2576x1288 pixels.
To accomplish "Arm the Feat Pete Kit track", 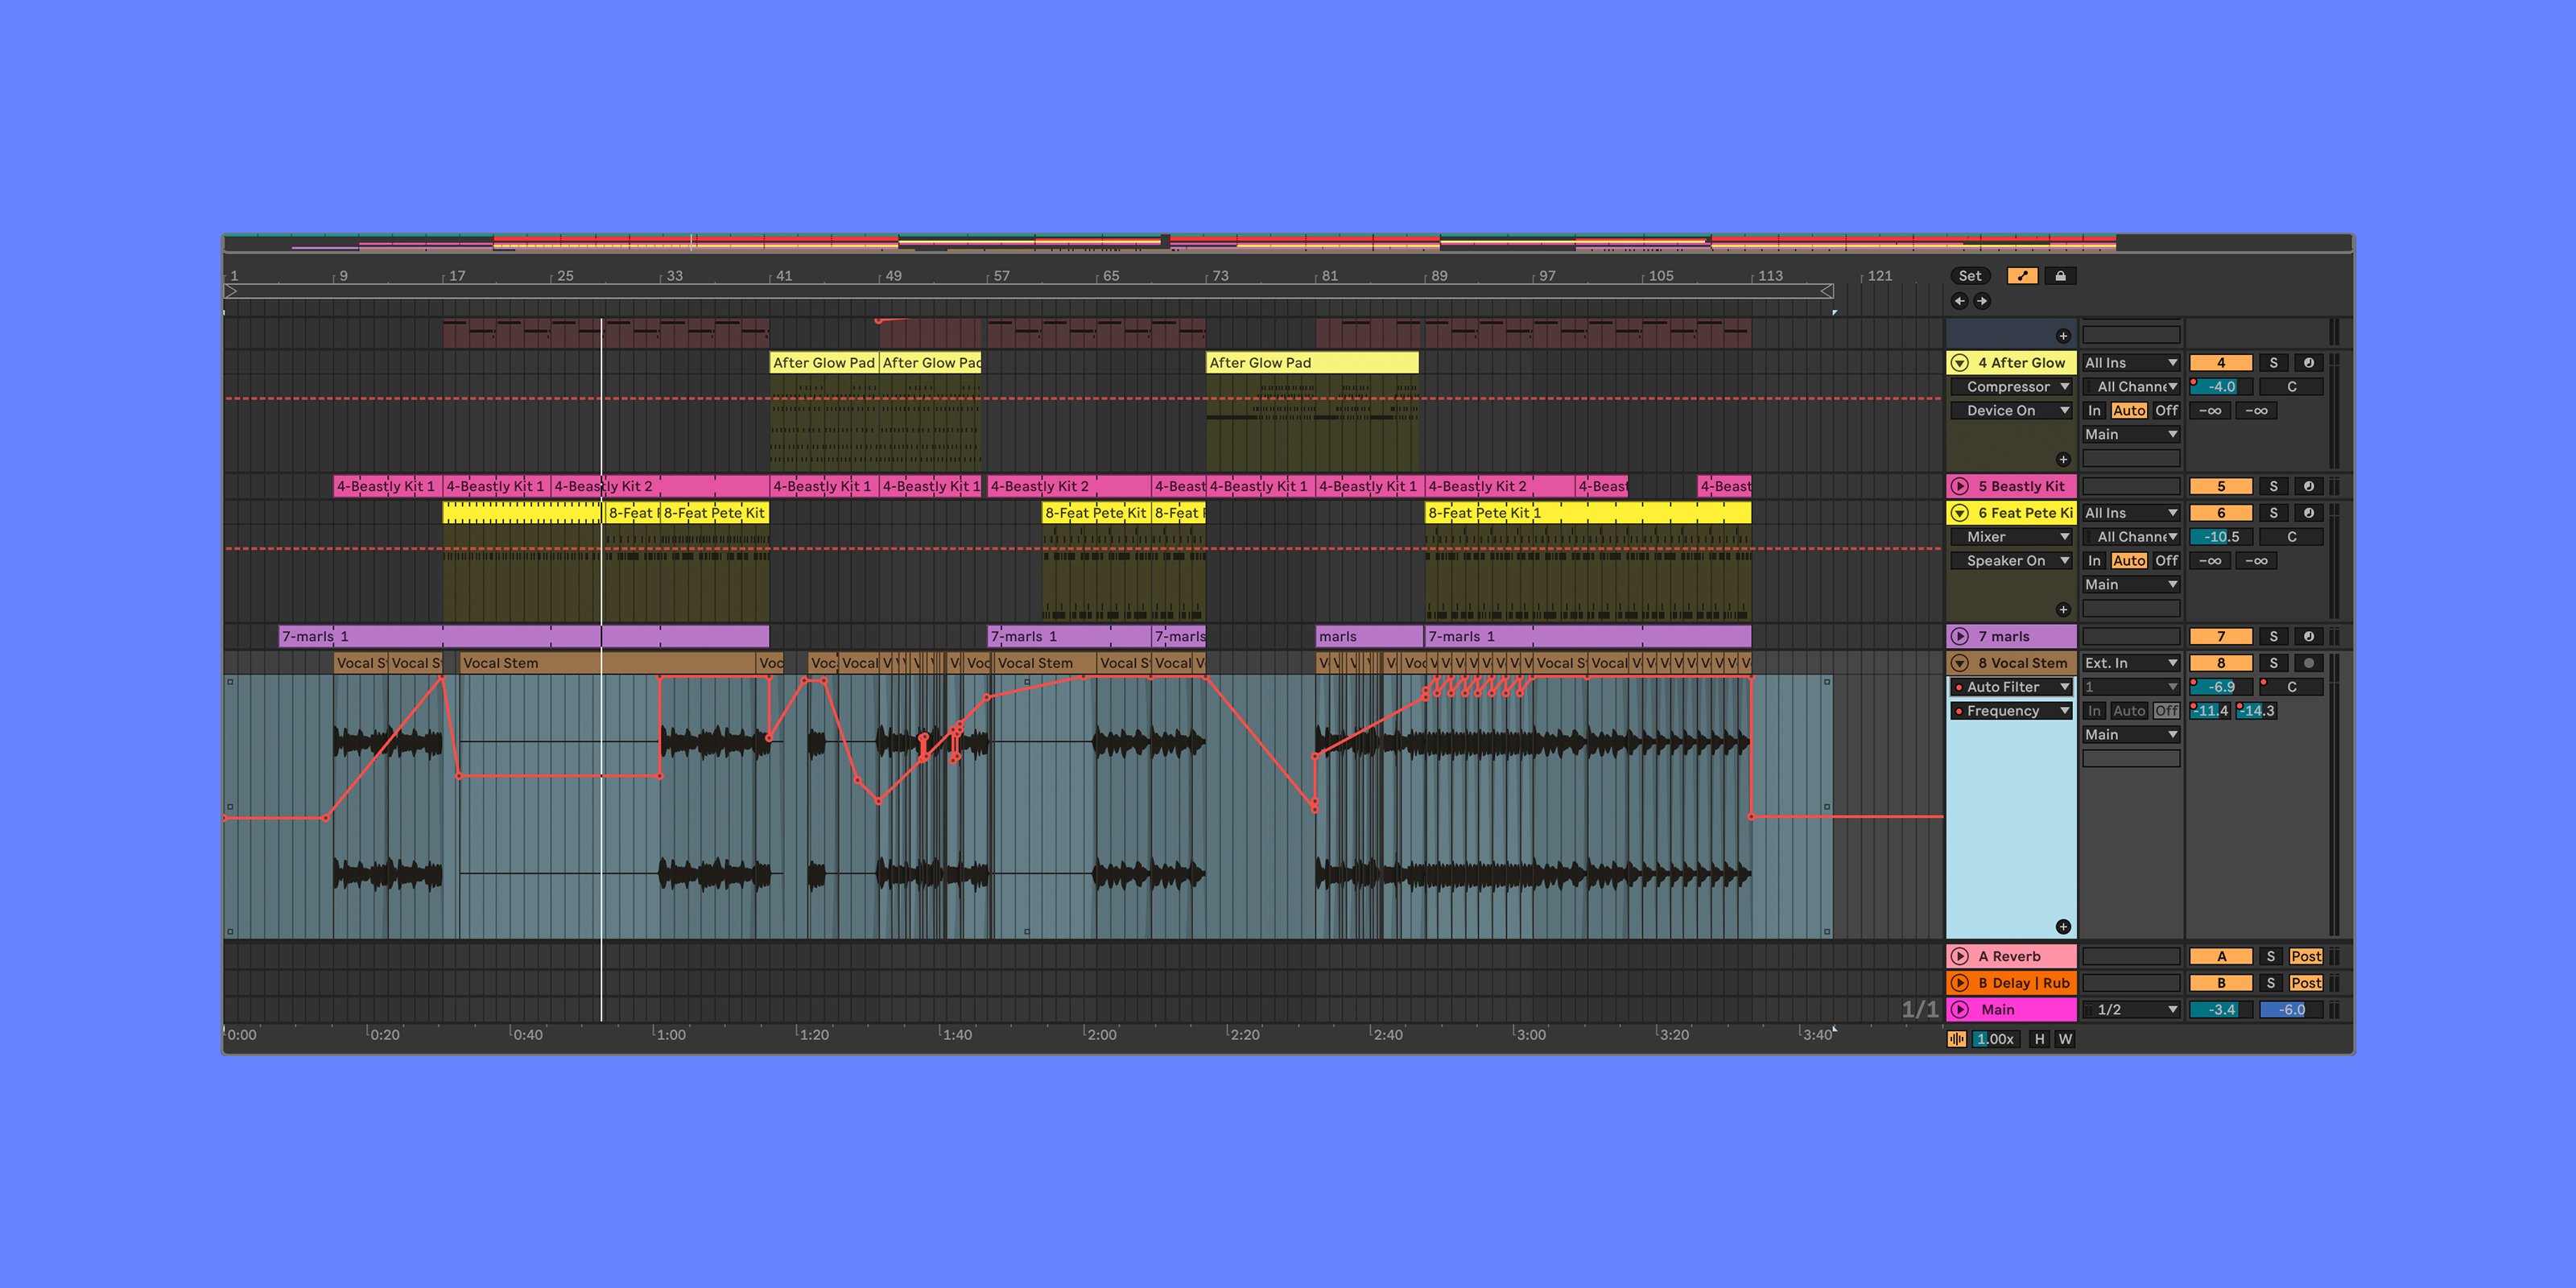I will click(2308, 513).
